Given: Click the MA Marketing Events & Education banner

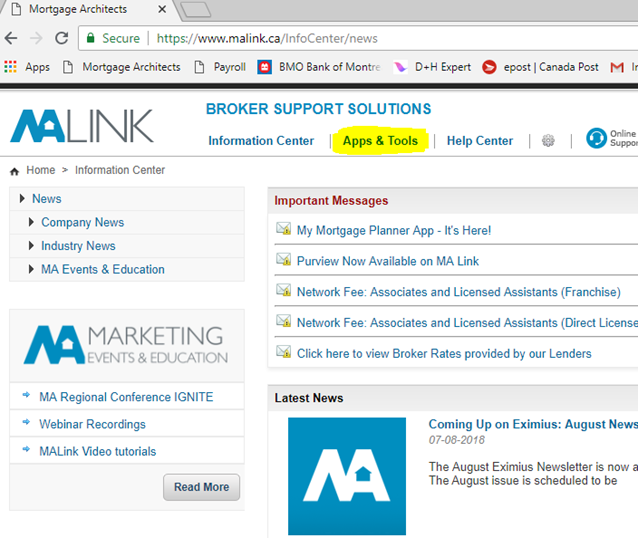Looking at the screenshot, I should pyautogui.click(x=127, y=345).
